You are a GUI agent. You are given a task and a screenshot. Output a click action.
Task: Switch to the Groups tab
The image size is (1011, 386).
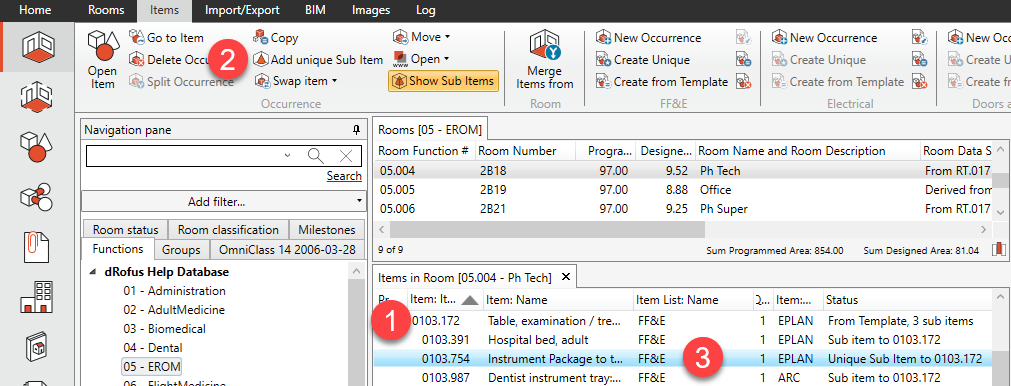point(181,249)
